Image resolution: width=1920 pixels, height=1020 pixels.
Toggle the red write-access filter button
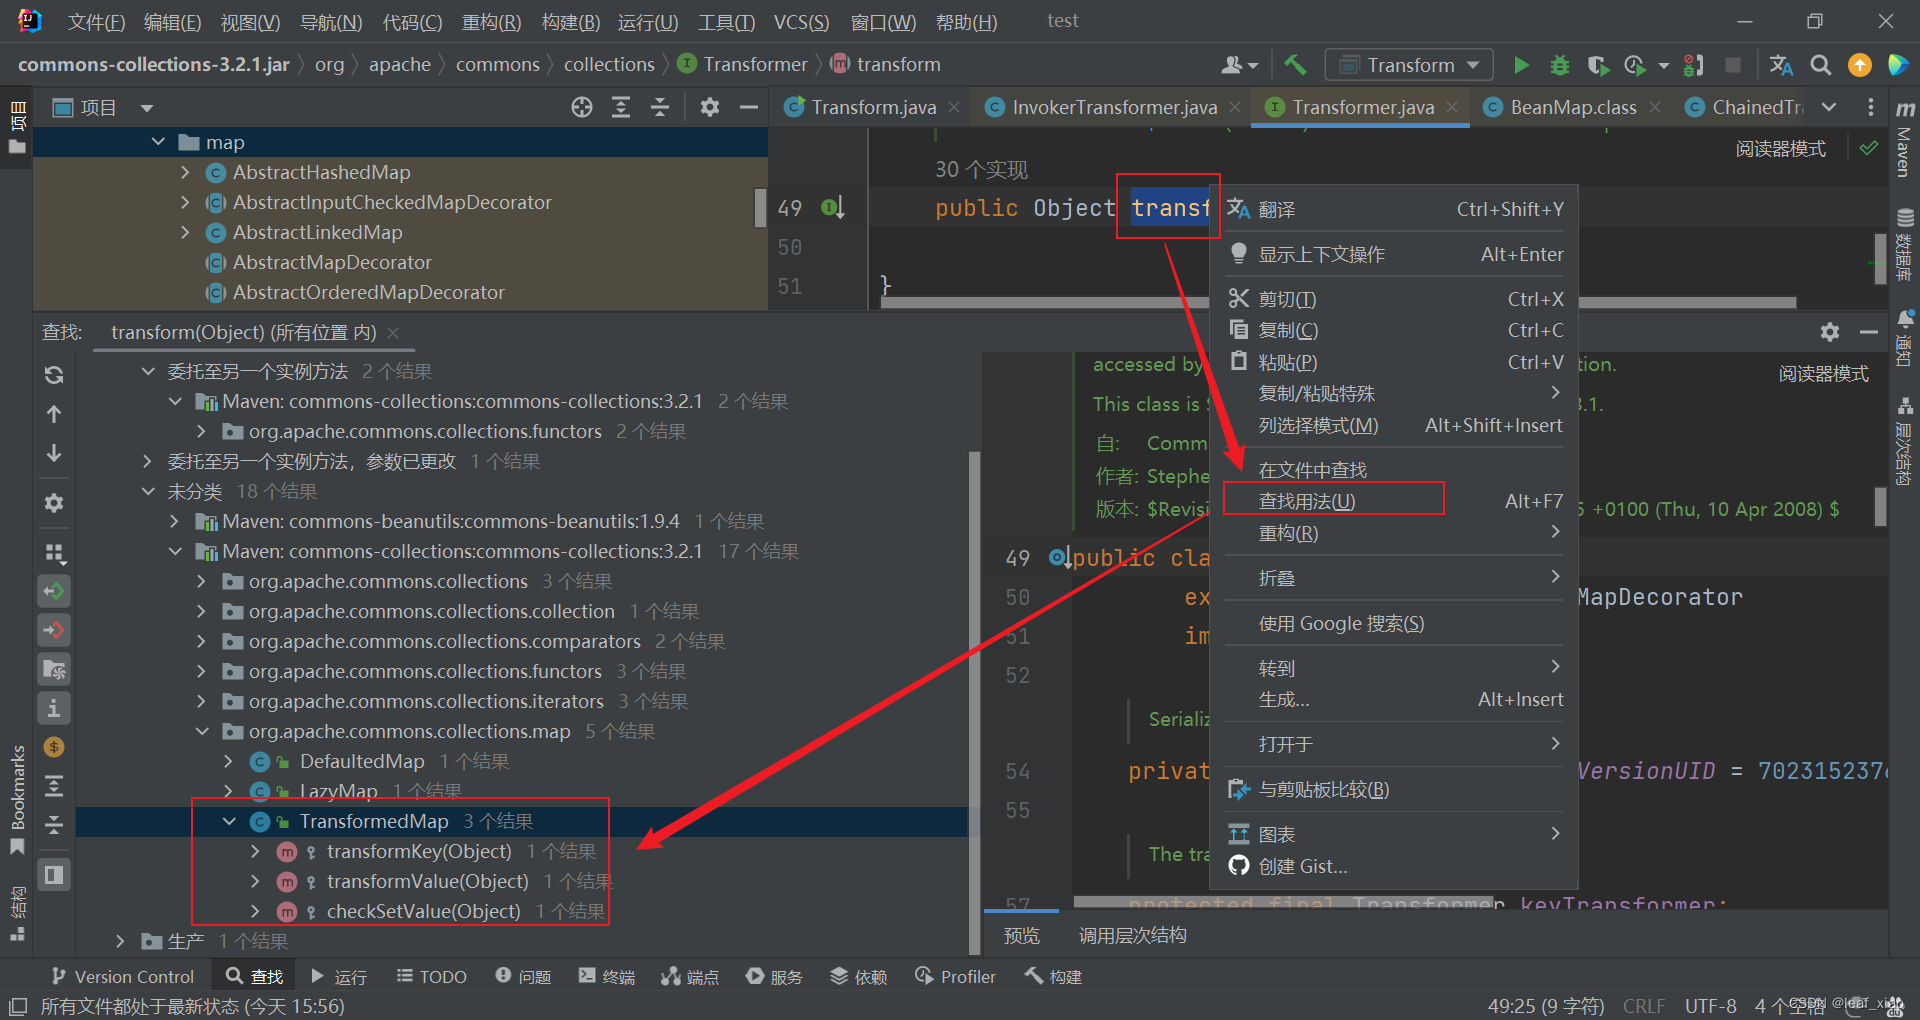pyautogui.click(x=54, y=630)
